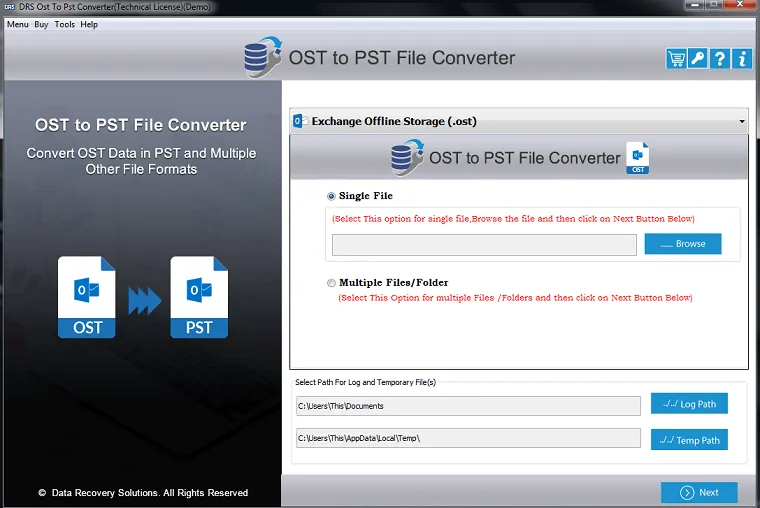The height and width of the screenshot is (508, 760).
Task: Click the DRS app icon in title bar
Action: point(10,7)
